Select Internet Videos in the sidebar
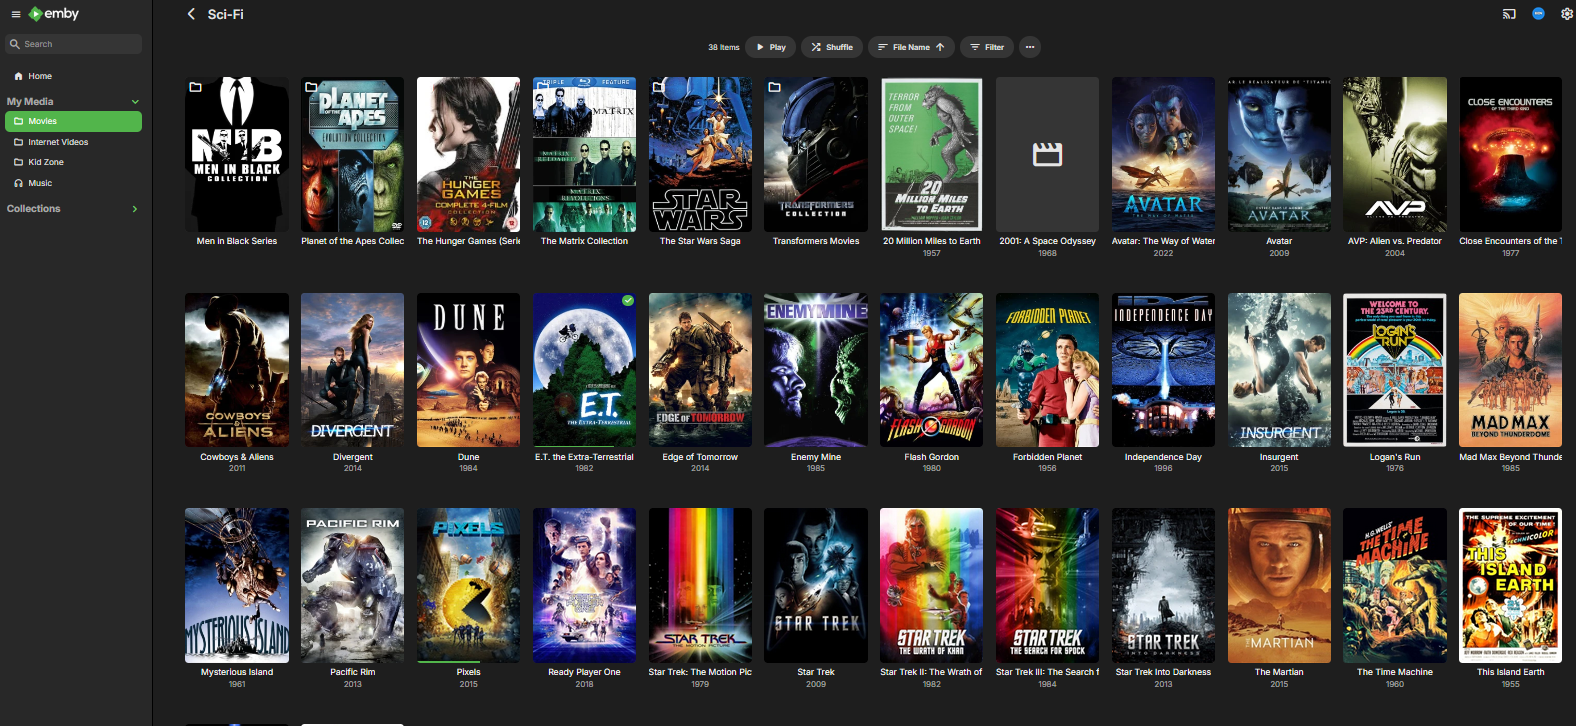This screenshot has height=726, width=1576. click(58, 142)
